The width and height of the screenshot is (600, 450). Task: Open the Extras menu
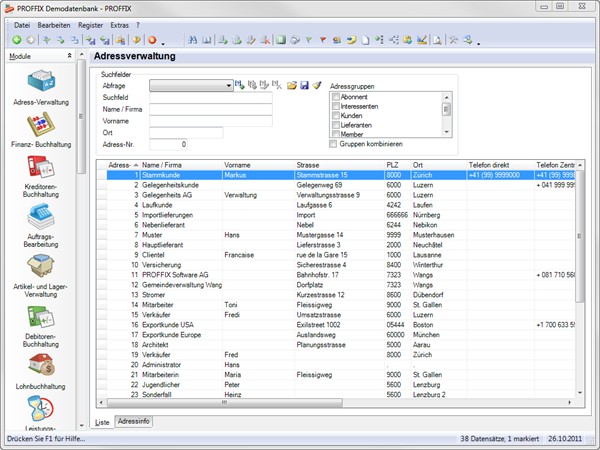click(119, 25)
